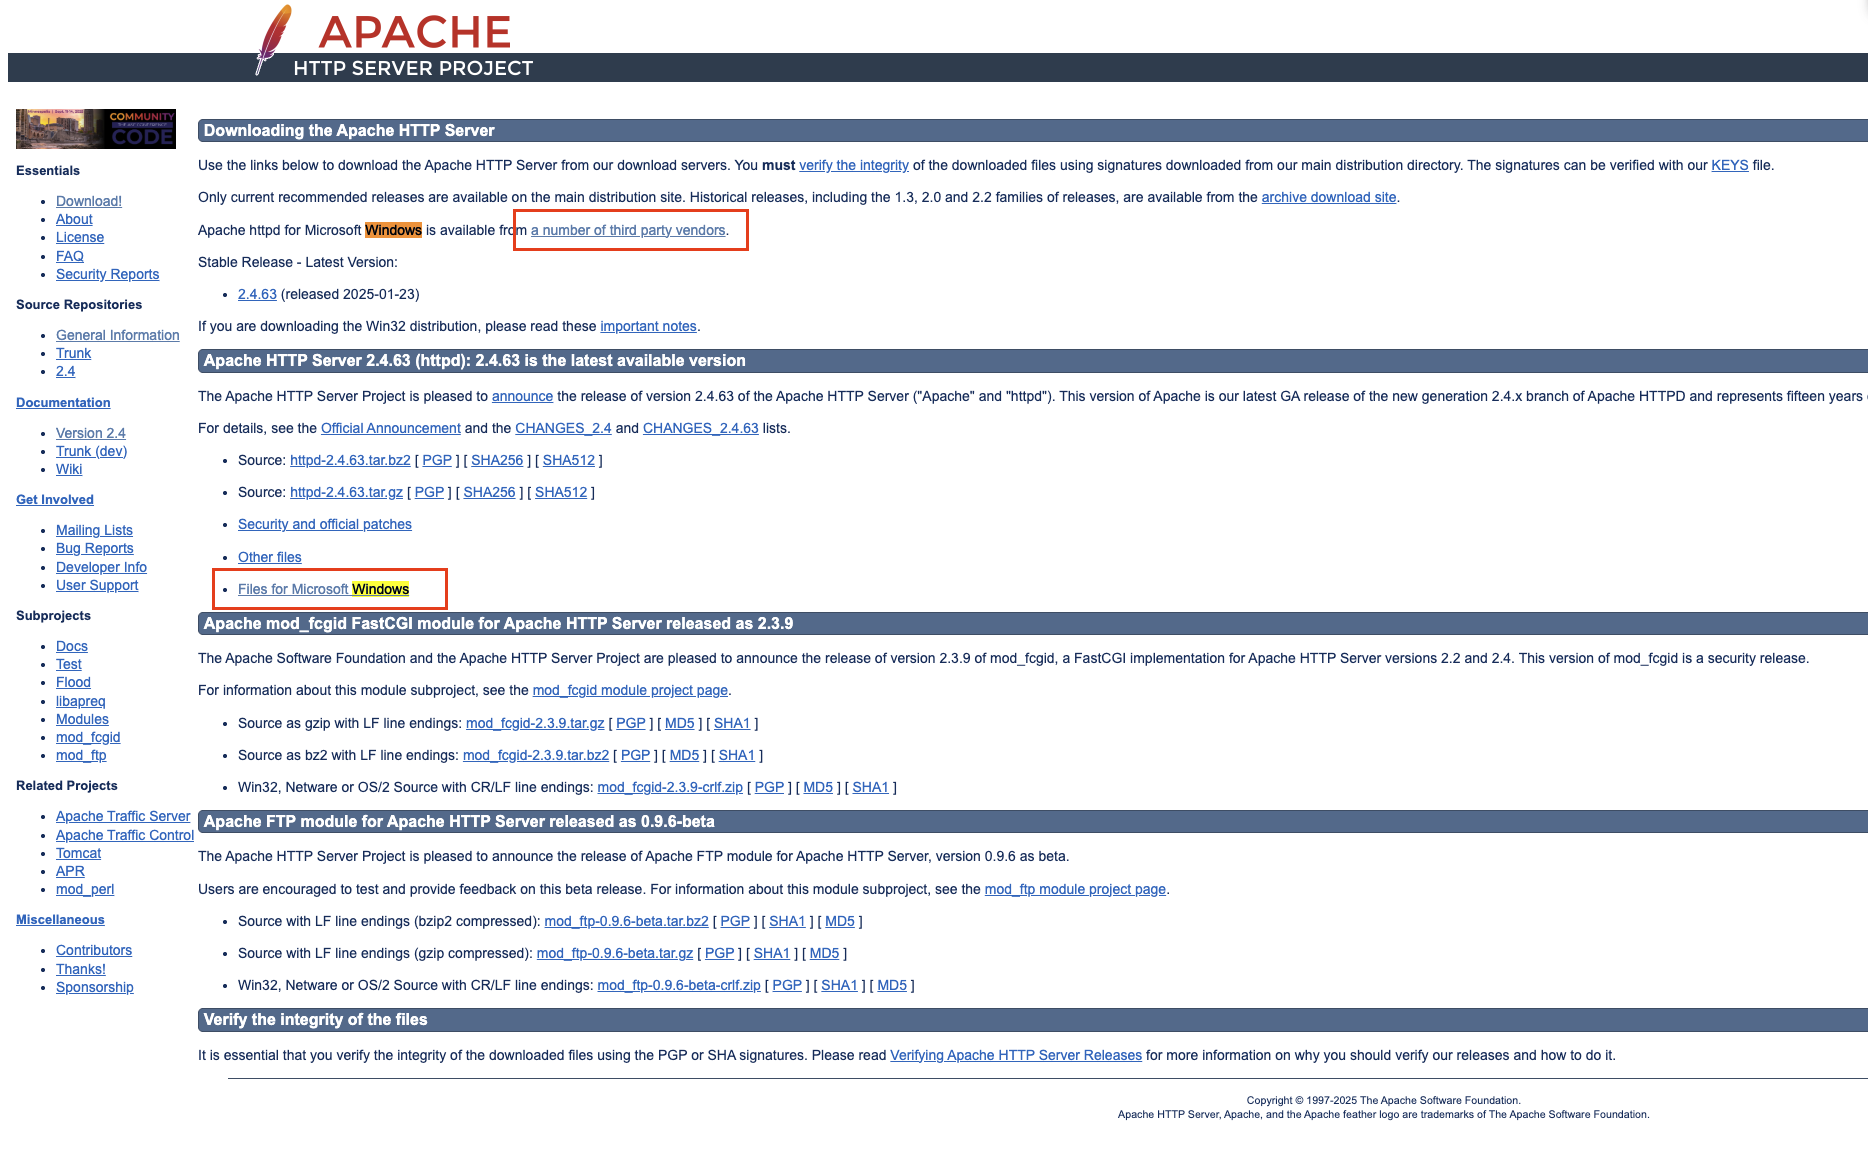Open CHANGES_2.4 link
1868x1161 pixels.
(x=563, y=428)
